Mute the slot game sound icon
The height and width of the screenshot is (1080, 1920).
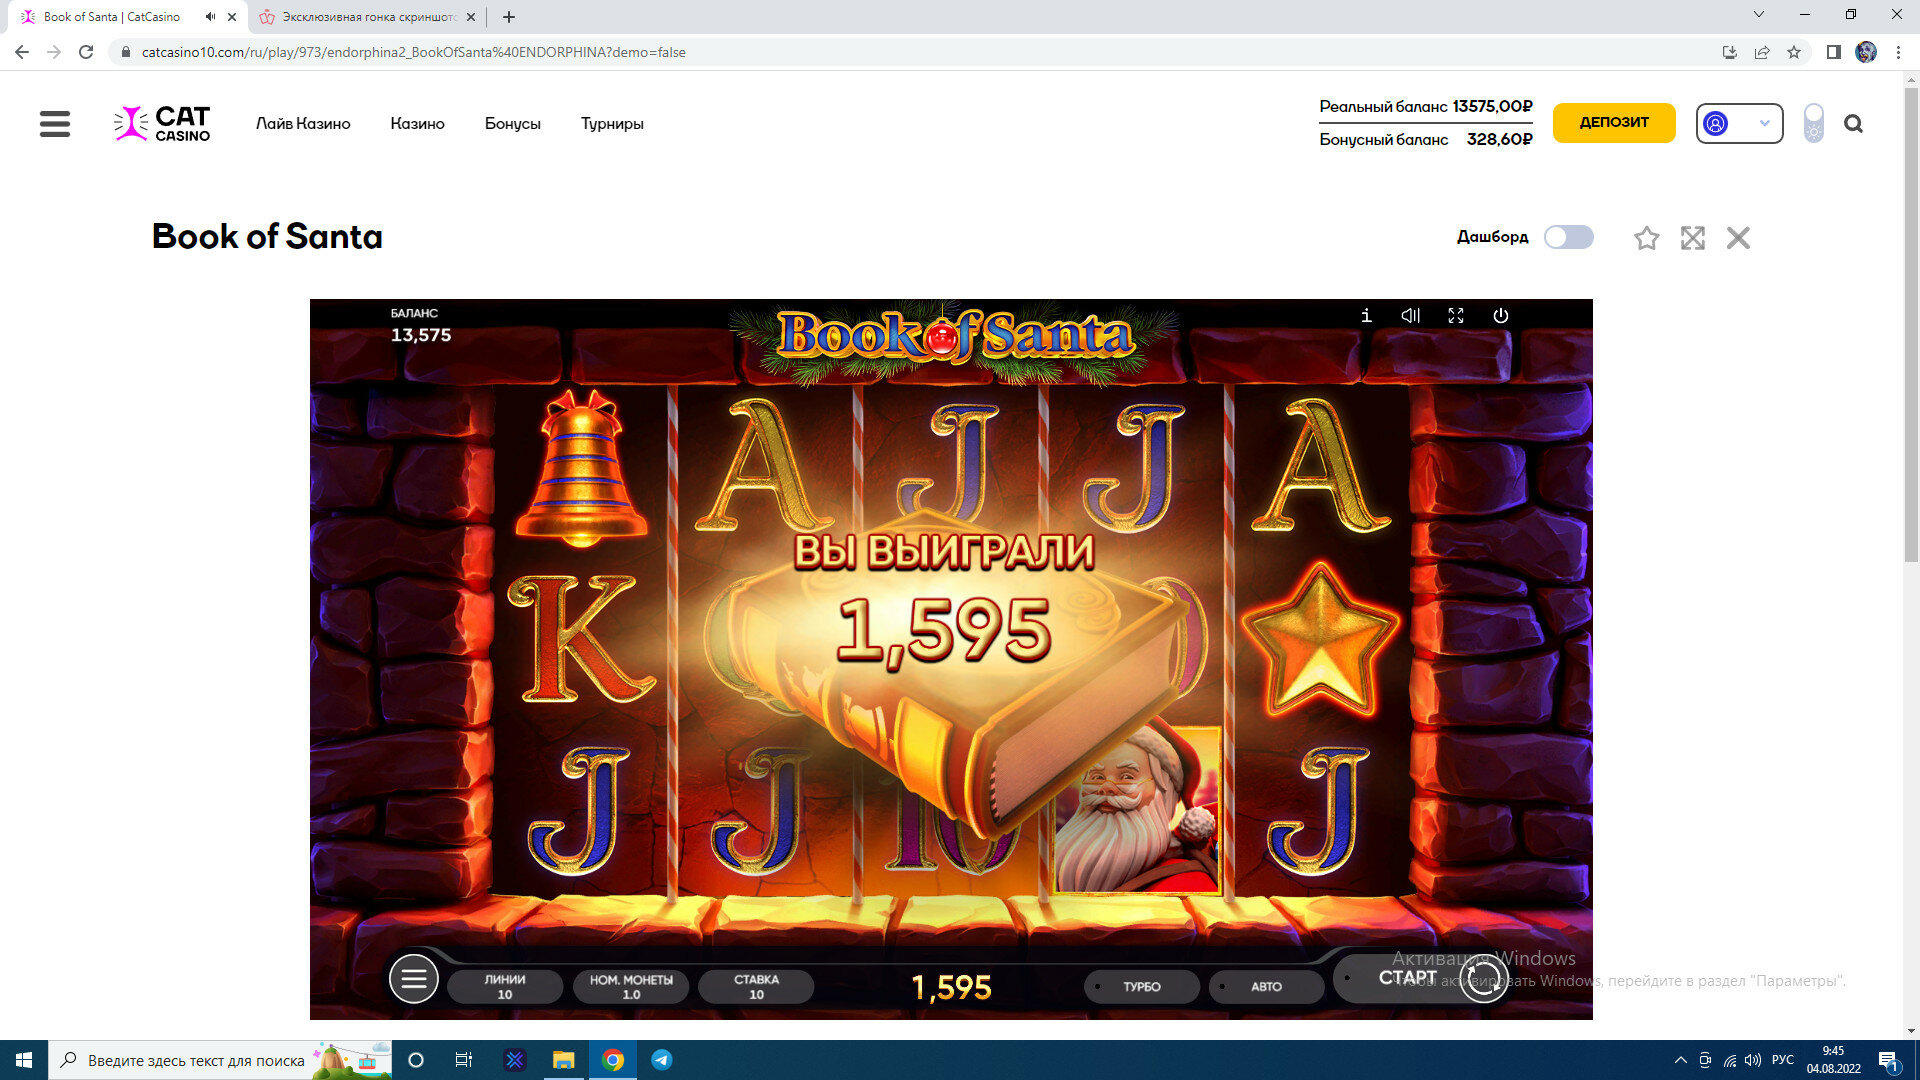click(x=1411, y=316)
